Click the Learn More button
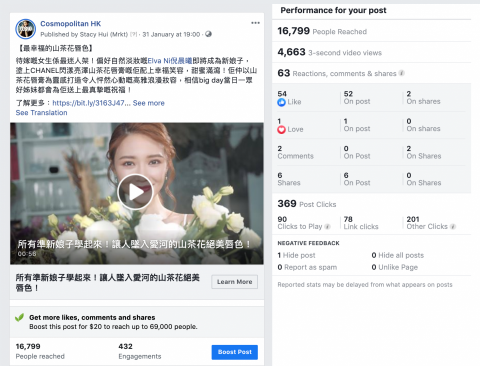 point(235,282)
